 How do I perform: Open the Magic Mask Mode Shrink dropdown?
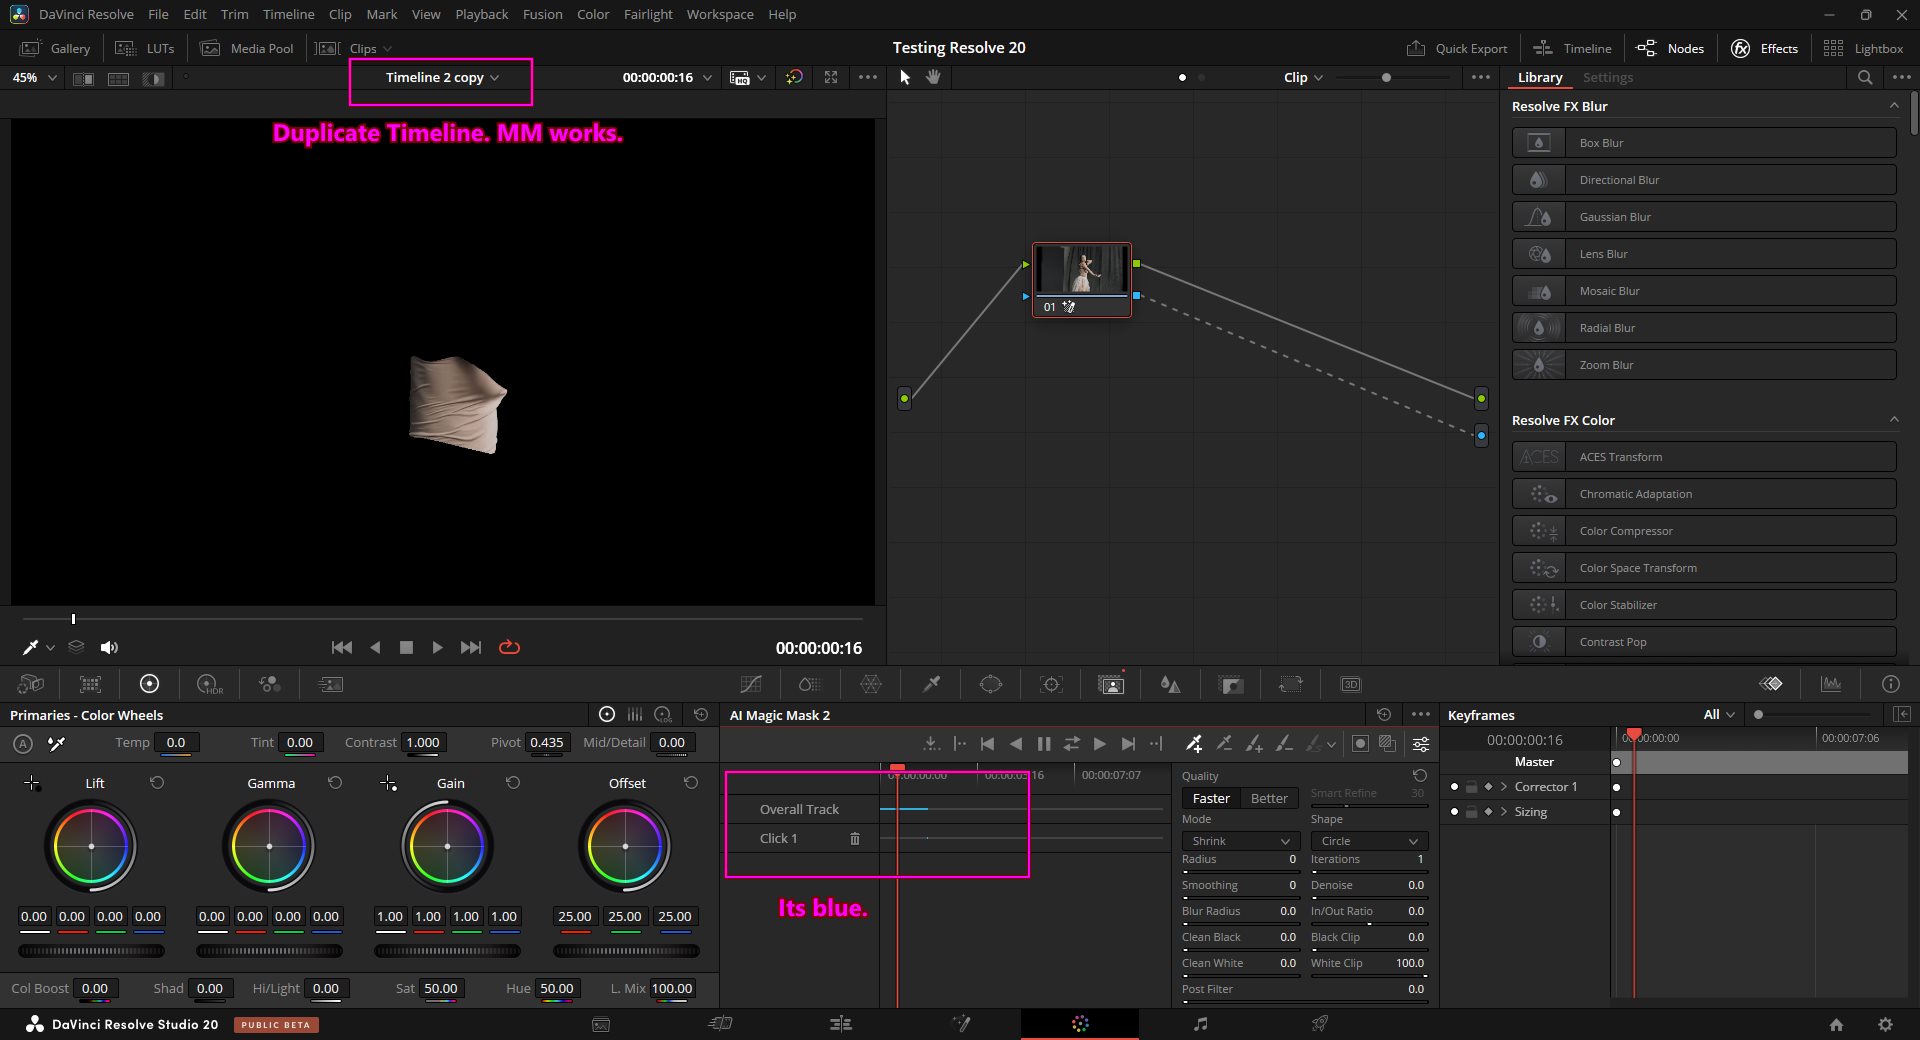[x=1240, y=841]
